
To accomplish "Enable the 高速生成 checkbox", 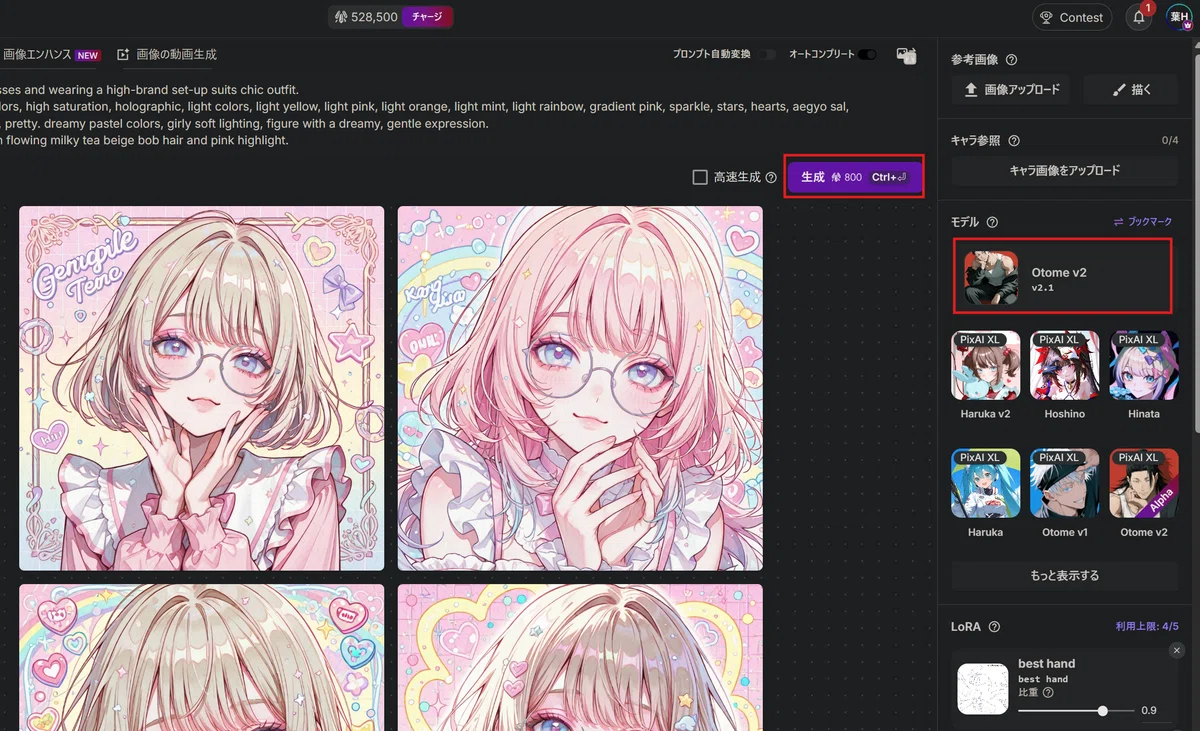I will (x=700, y=177).
